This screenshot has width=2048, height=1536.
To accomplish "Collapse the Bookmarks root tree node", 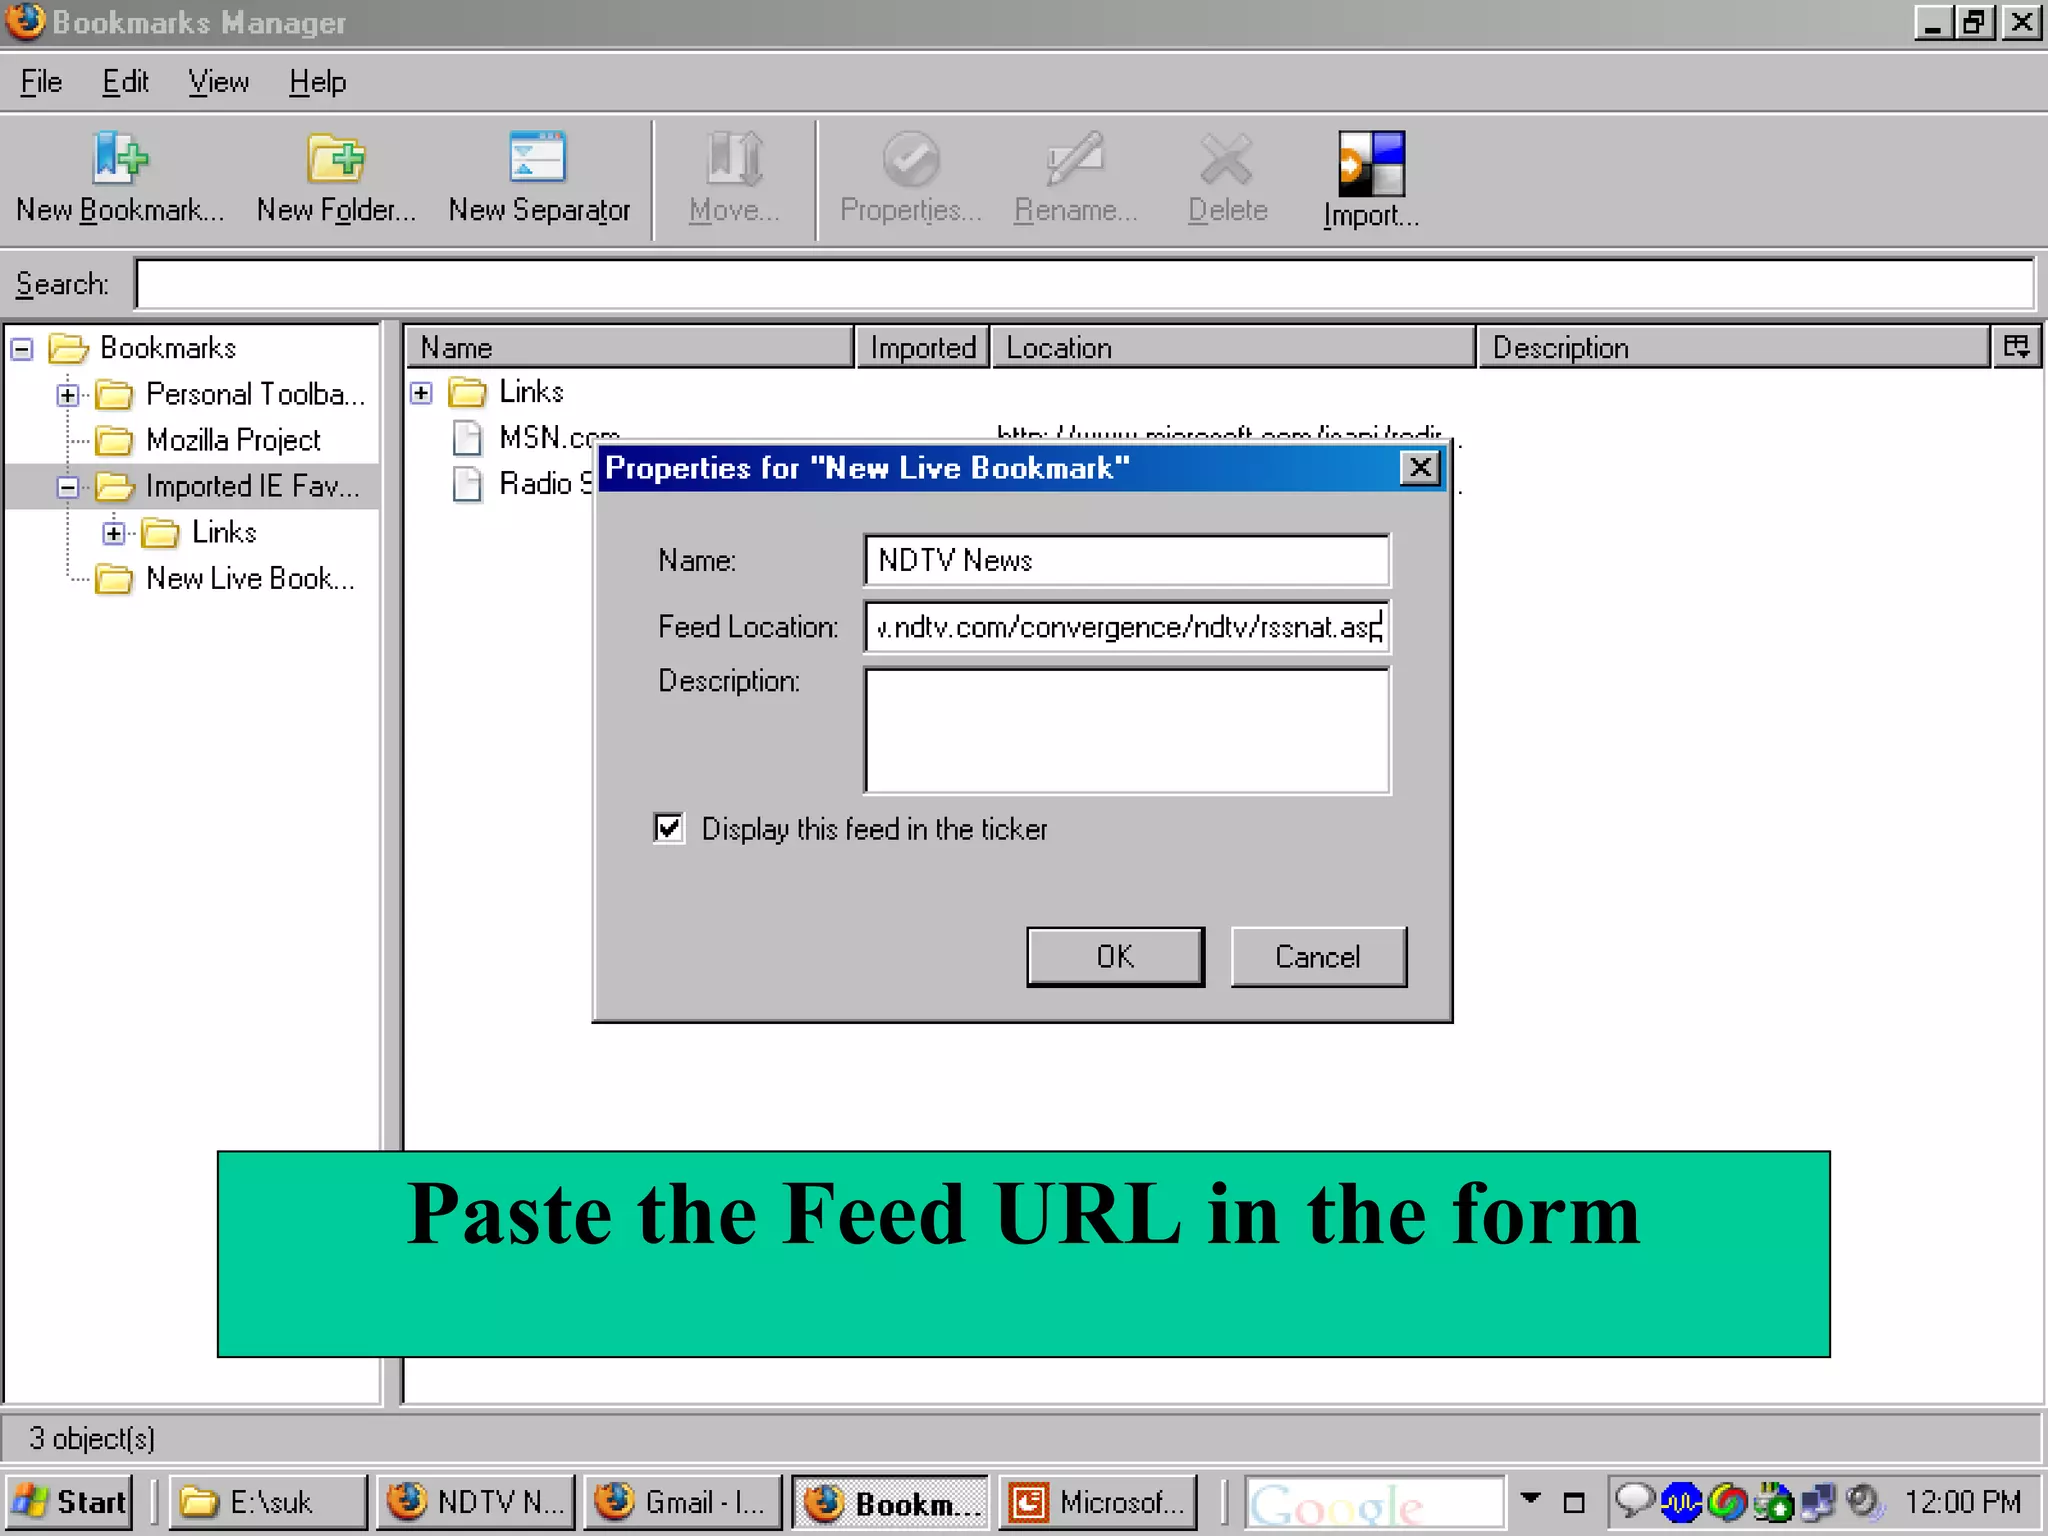I will [x=23, y=348].
